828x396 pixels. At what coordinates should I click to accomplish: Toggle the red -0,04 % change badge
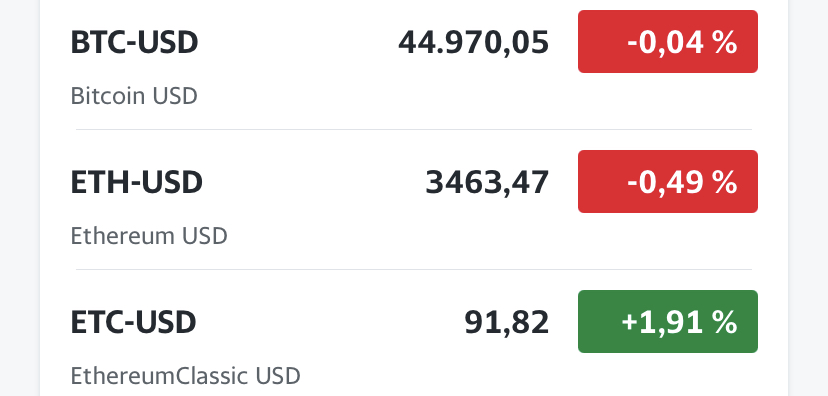tap(667, 41)
